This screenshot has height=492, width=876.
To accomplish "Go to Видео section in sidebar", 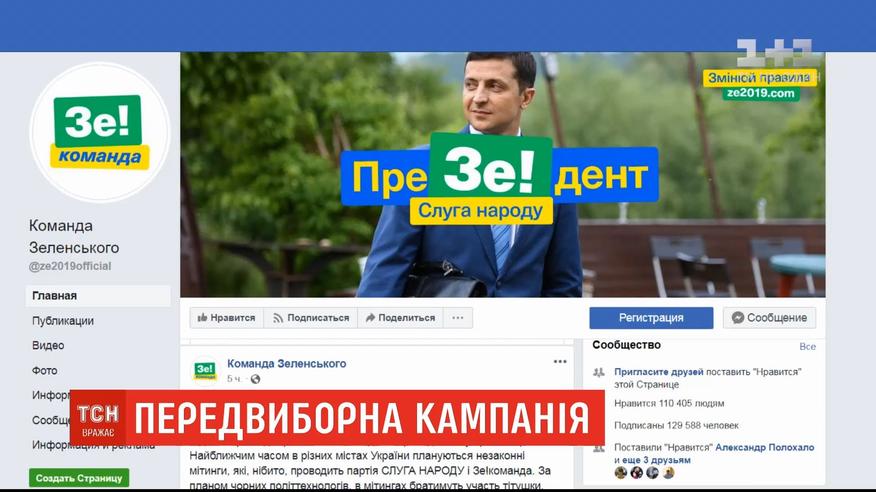I will [48, 345].
